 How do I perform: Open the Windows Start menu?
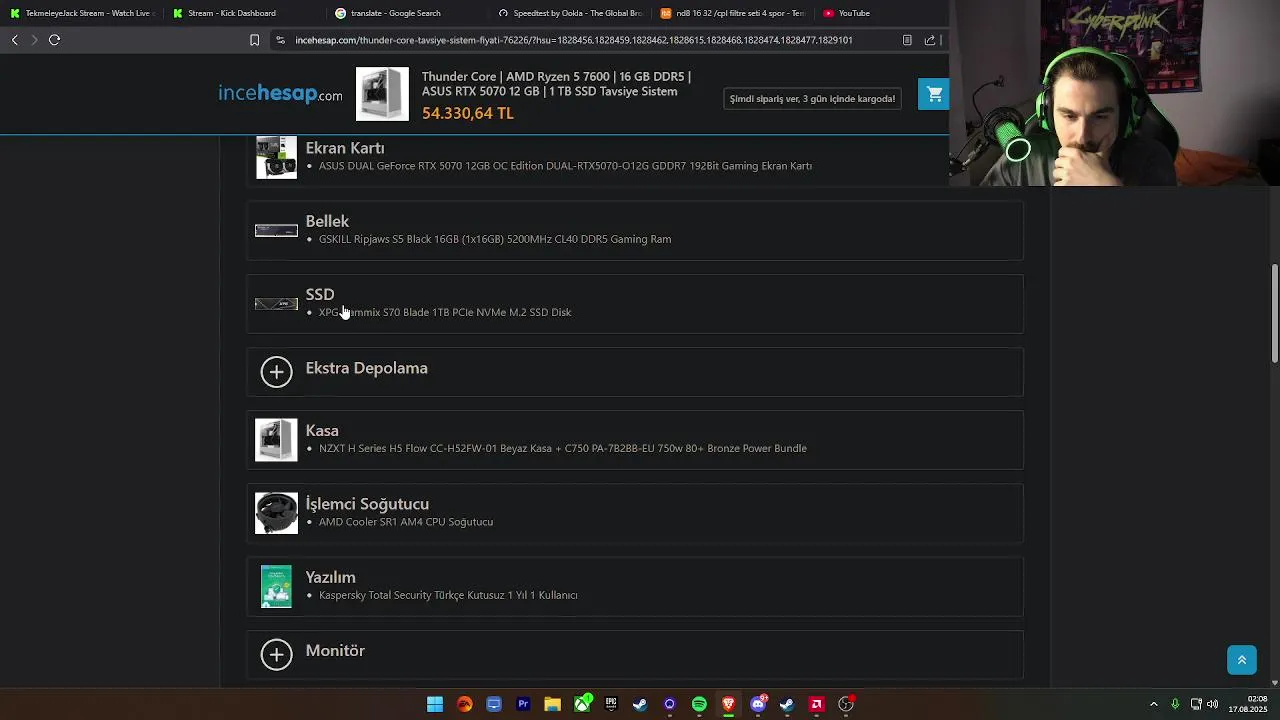(435, 704)
